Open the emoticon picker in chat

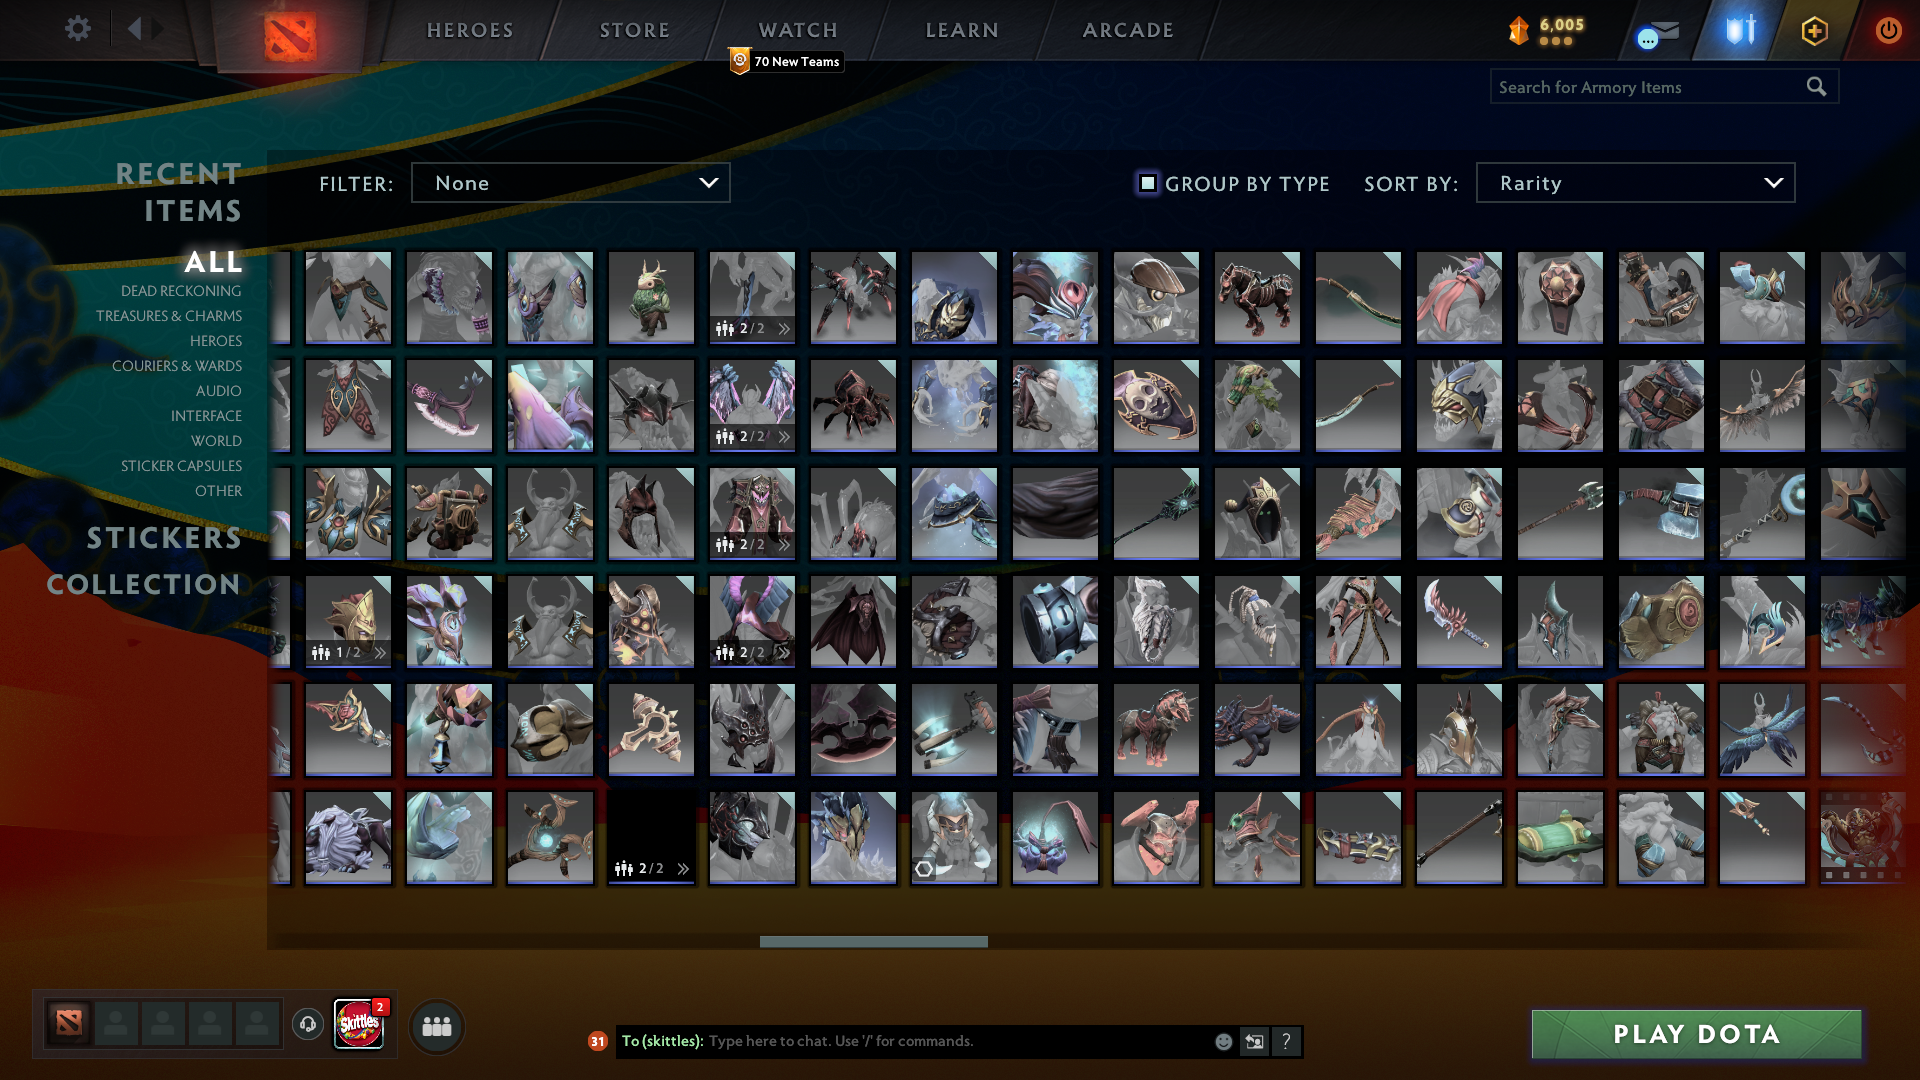point(1222,1041)
